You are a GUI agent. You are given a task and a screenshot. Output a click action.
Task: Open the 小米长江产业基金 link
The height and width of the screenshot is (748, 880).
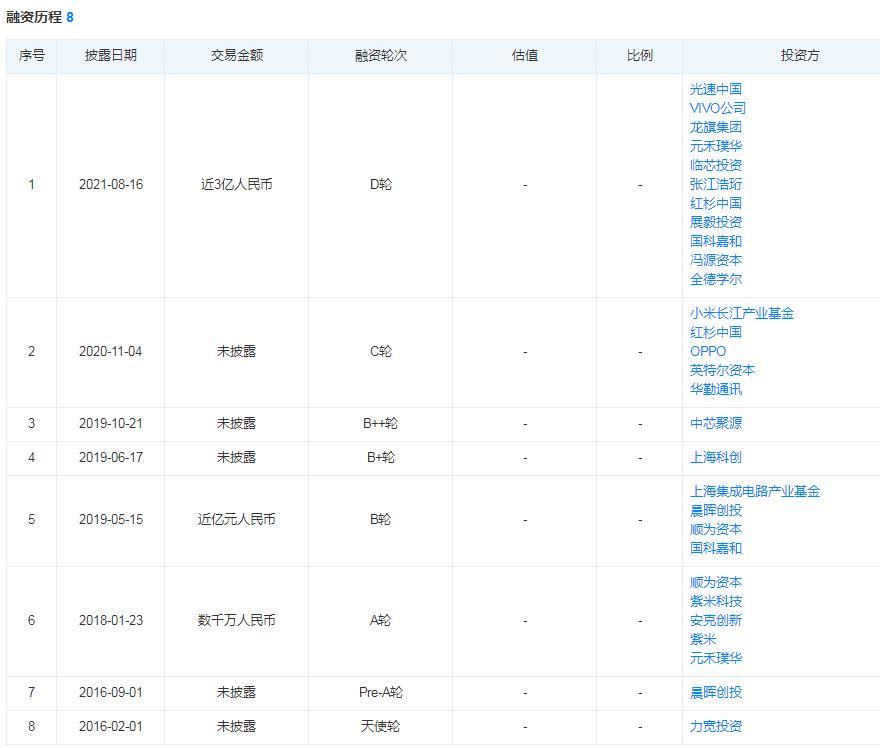coord(741,313)
